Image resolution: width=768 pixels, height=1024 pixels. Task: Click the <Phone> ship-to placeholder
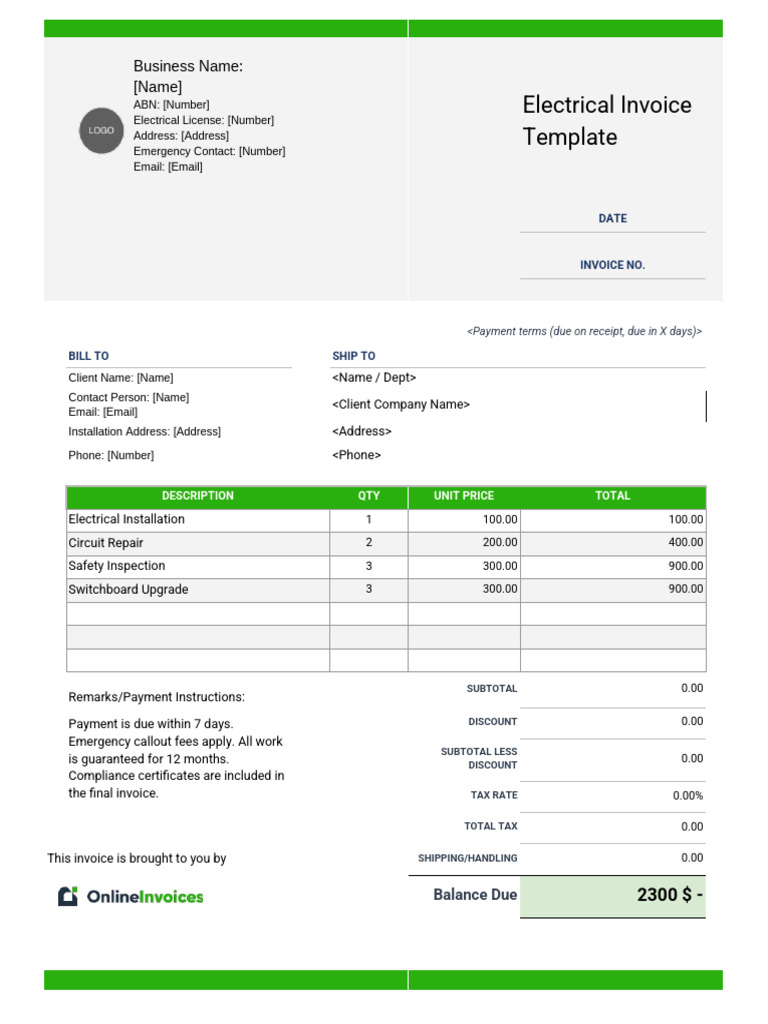tap(356, 455)
